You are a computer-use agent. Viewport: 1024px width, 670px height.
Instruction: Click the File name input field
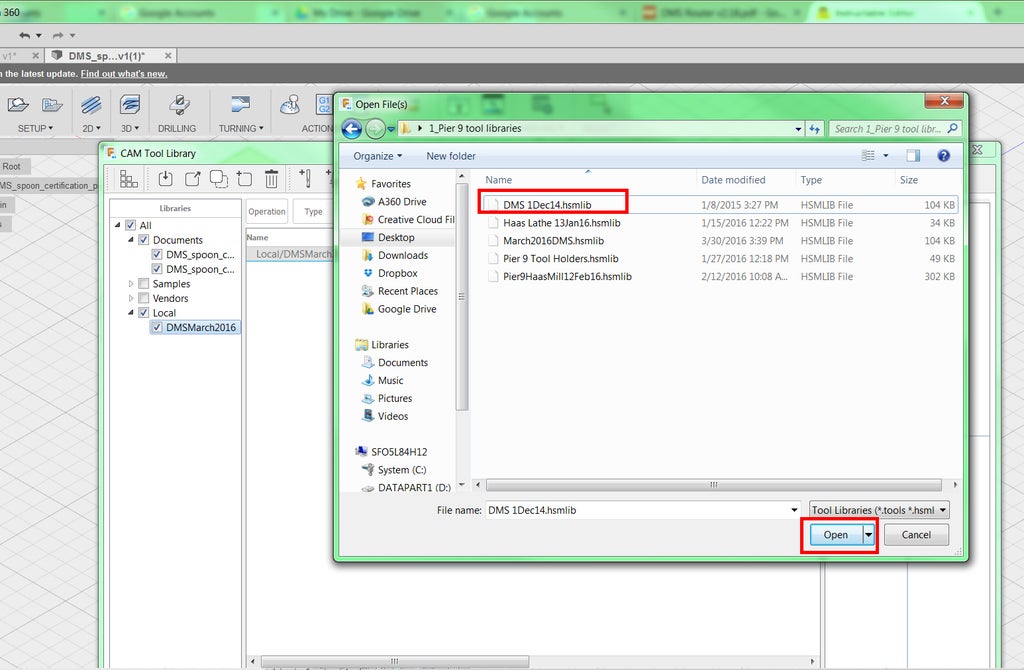click(x=637, y=510)
